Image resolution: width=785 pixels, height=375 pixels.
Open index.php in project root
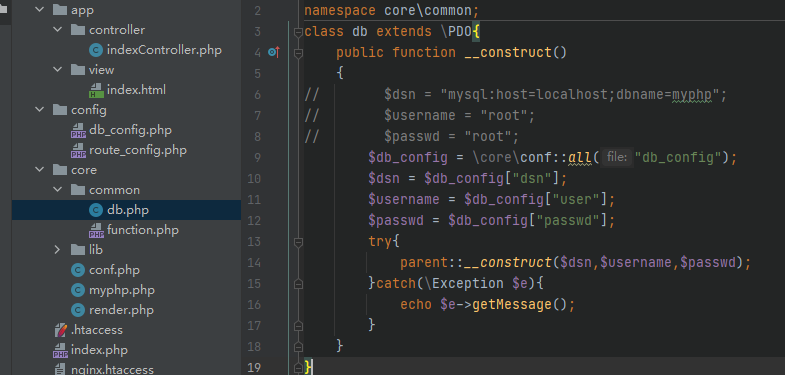99,350
